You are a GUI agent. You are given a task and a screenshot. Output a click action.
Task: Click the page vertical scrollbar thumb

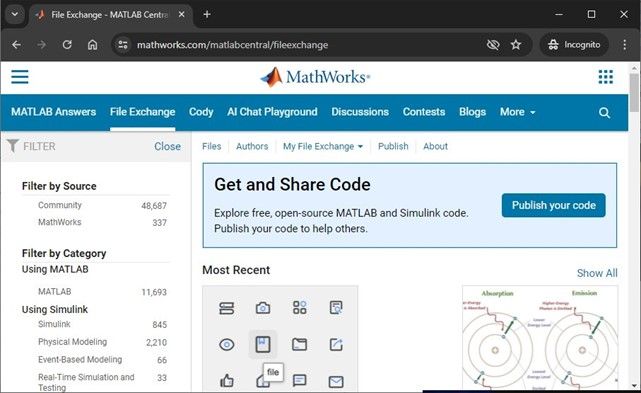(x=634, y=92)
